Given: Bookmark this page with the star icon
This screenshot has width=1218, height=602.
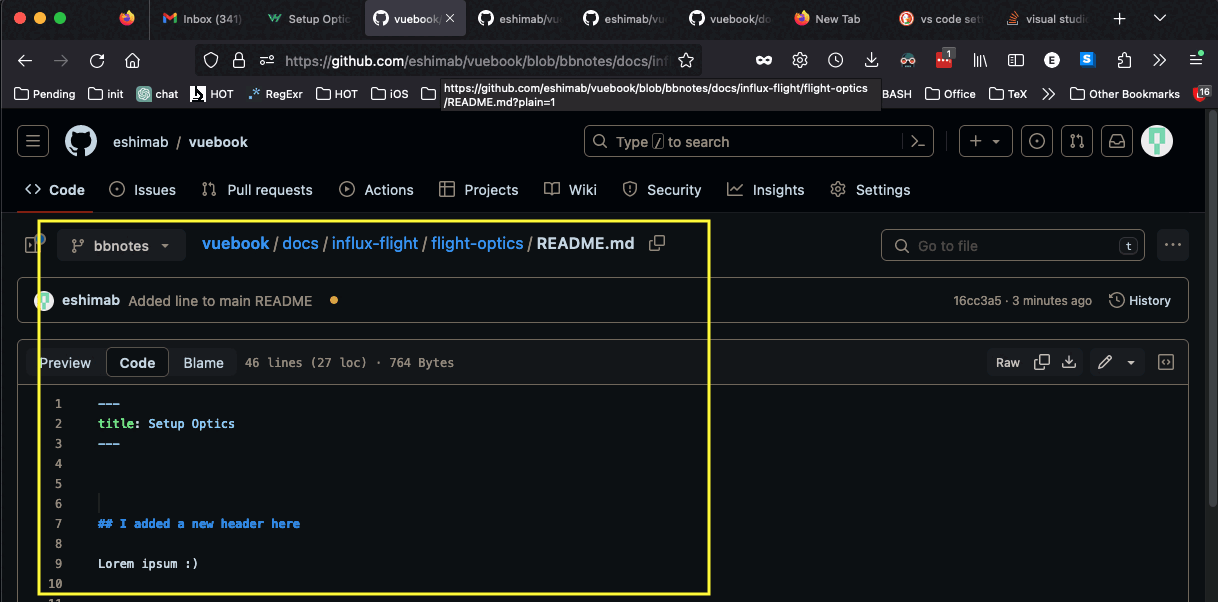Looking at the screenshot, I should [x=686, y=60].
